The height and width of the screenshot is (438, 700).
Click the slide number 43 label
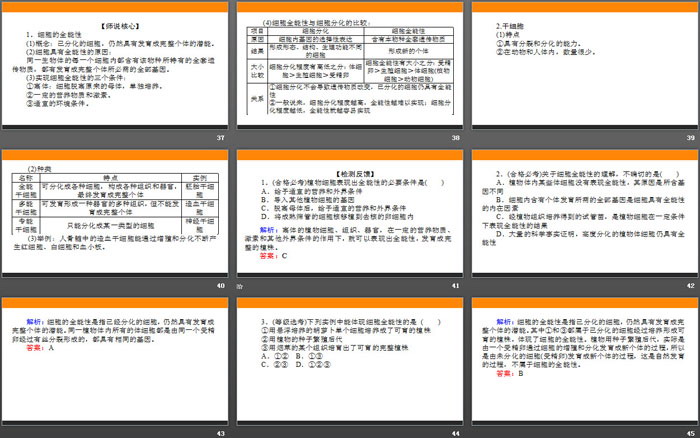point(219,432)
